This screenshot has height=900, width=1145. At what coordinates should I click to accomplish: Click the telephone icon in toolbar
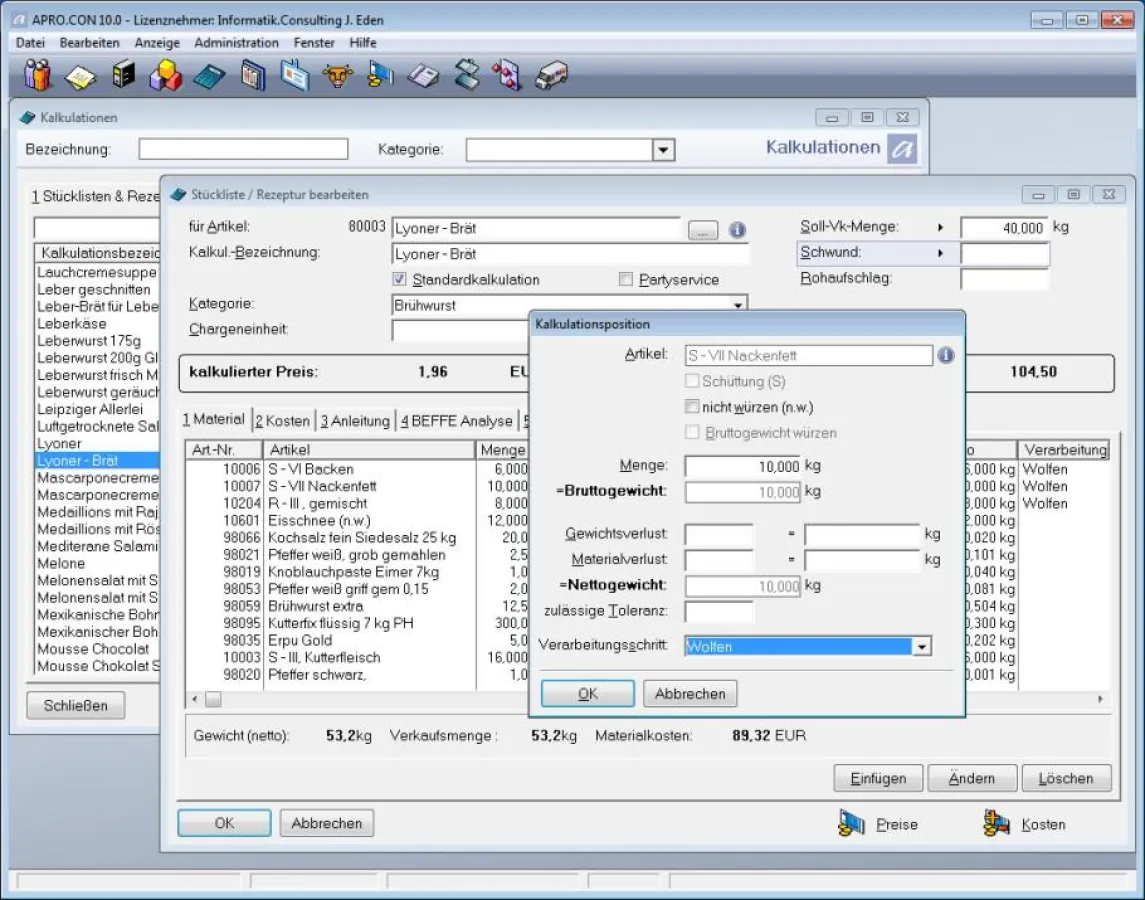pyautogui.click(x=423, y=76)
